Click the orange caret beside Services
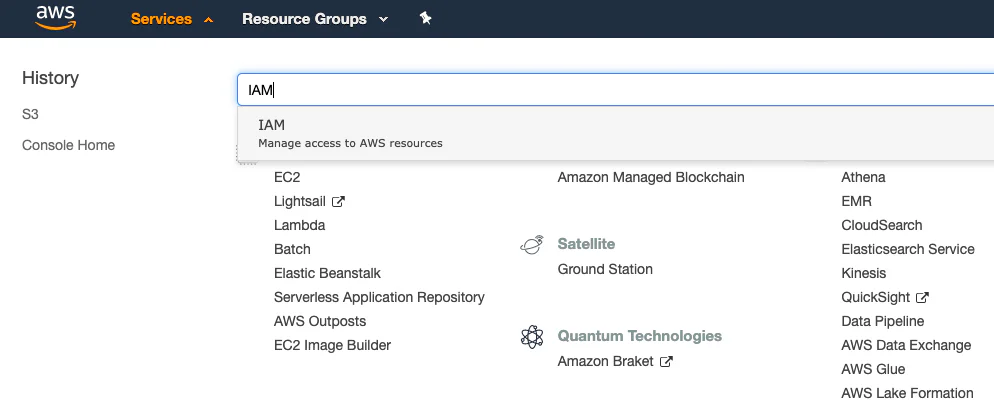Screen dimensions: 994x401 (x=209, y=20)
